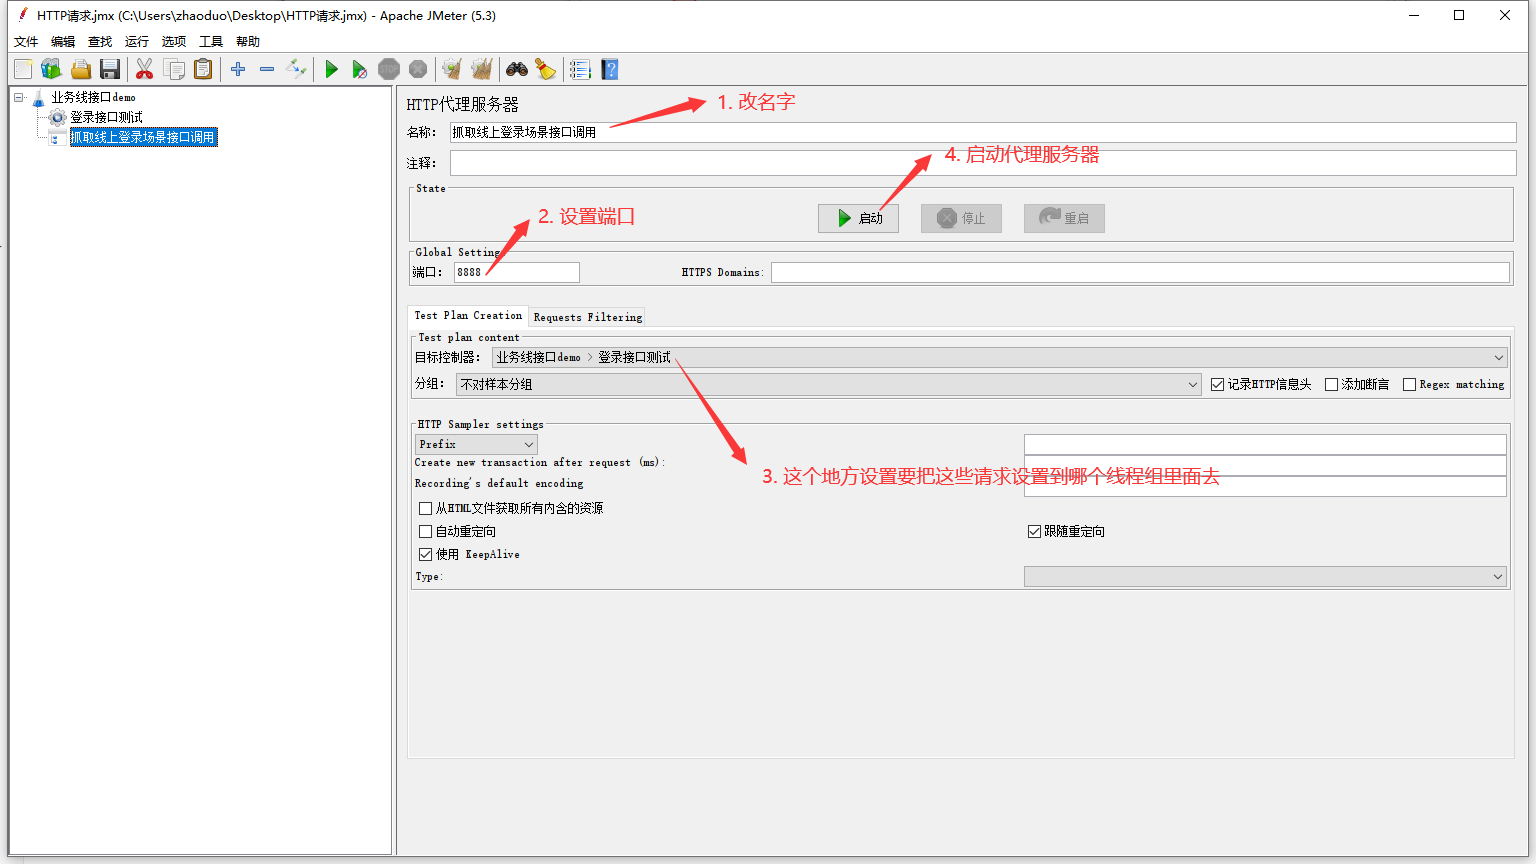1536x864 pixels.
Task: Enable the 添加断言 checkbox
Action: pyautogui.click(x=1331, y=385)
